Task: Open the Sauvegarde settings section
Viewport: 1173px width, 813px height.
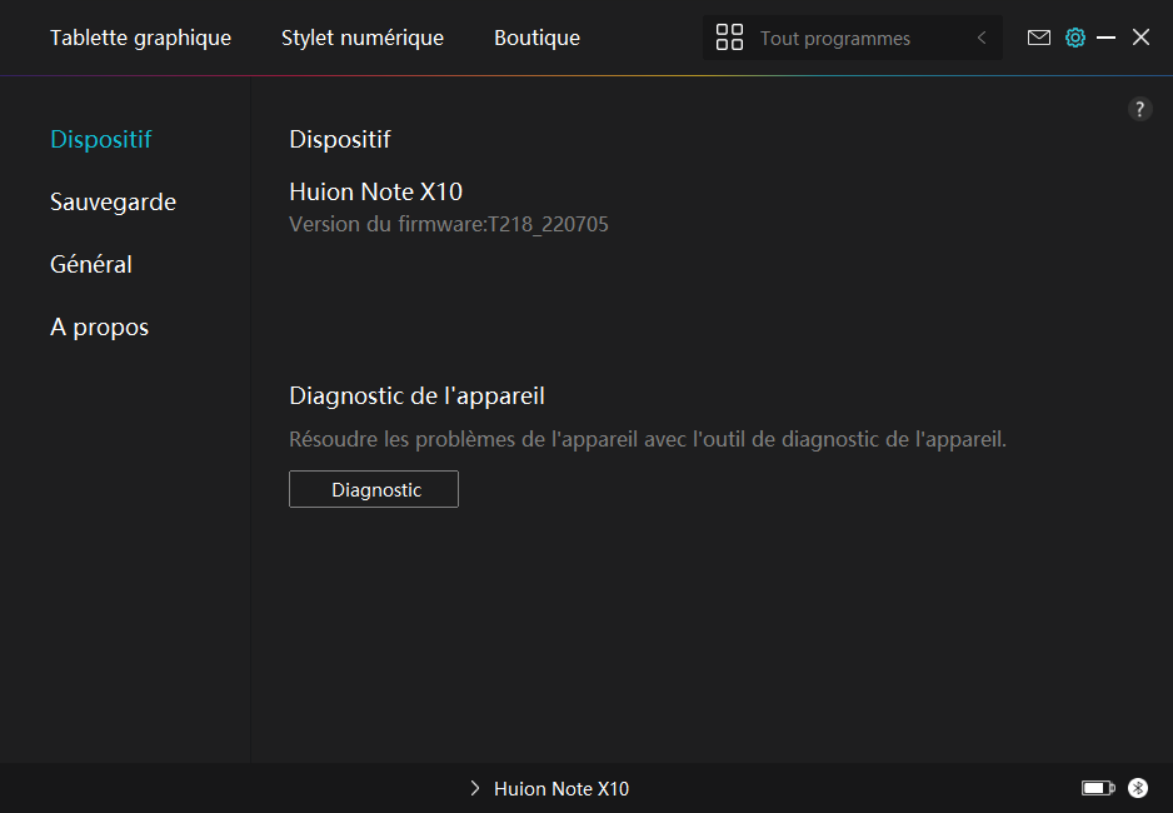Action: (x=113, y=202)
